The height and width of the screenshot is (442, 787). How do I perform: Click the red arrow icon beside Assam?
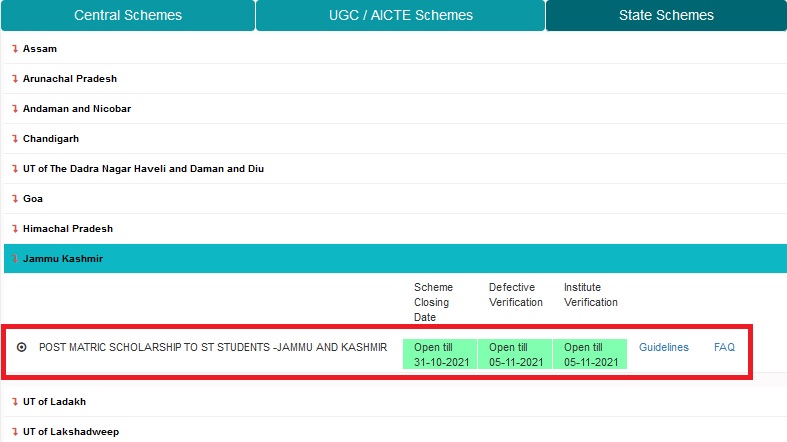tap(15, 49)
